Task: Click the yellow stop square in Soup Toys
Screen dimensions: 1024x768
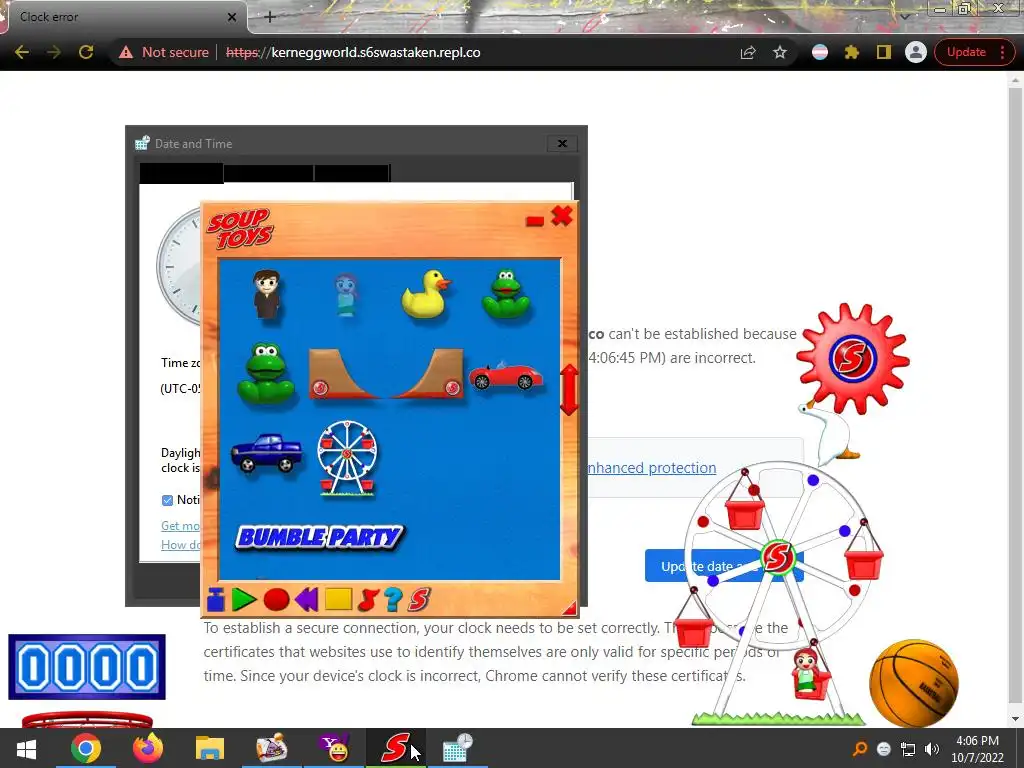Action: pos(338,599)
